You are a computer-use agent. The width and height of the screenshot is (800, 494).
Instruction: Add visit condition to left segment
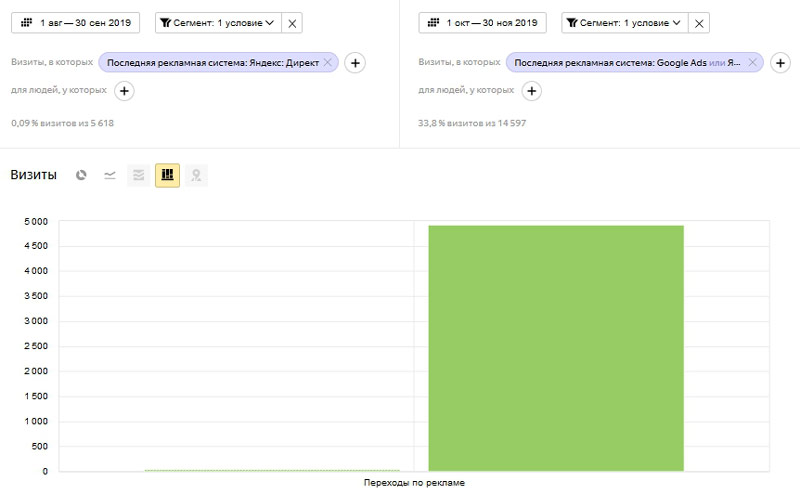click(x=355, y=63)
